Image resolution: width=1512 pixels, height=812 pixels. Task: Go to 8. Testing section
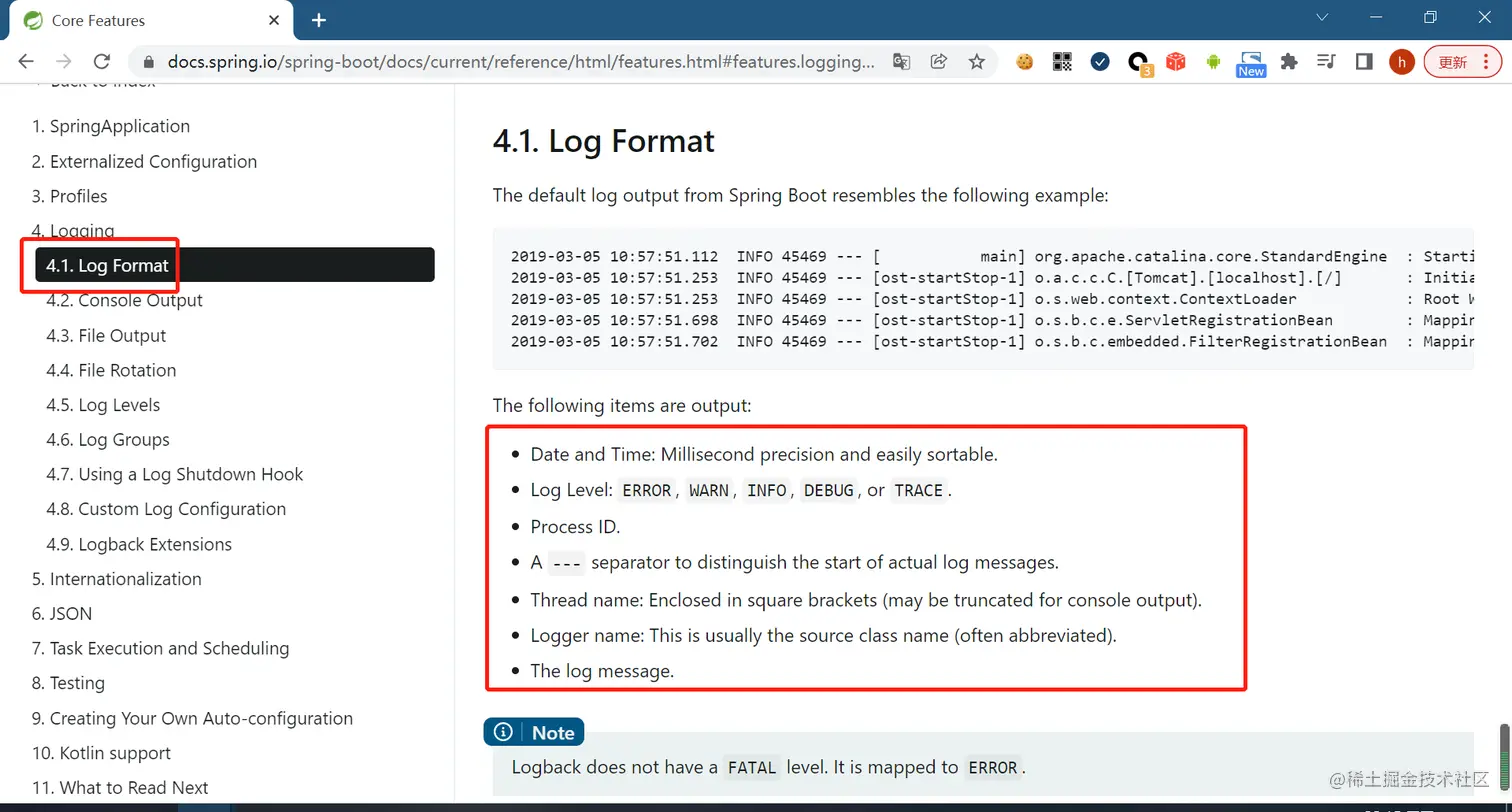tap(68, 683)
